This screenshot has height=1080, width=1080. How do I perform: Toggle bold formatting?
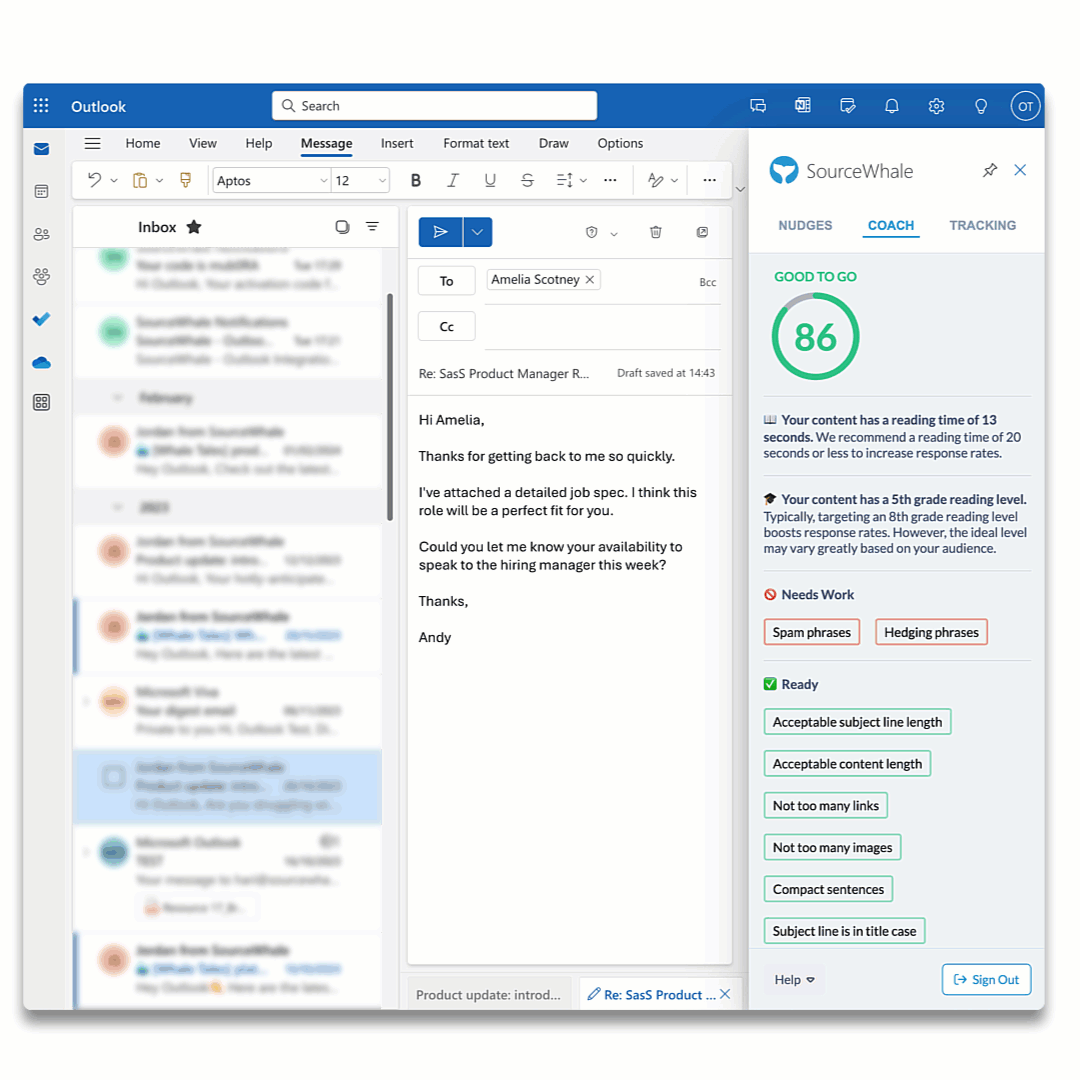coord(415,180)
